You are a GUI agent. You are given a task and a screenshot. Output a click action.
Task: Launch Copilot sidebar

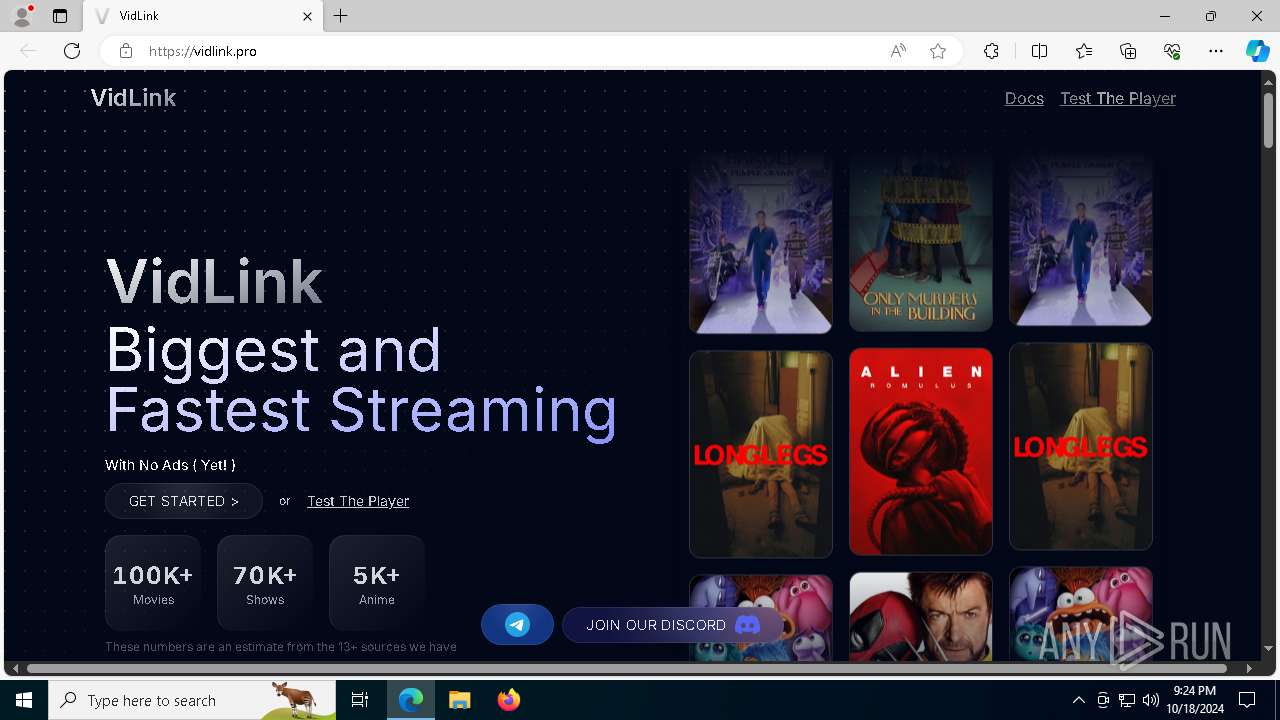(x=1257, y=51)
